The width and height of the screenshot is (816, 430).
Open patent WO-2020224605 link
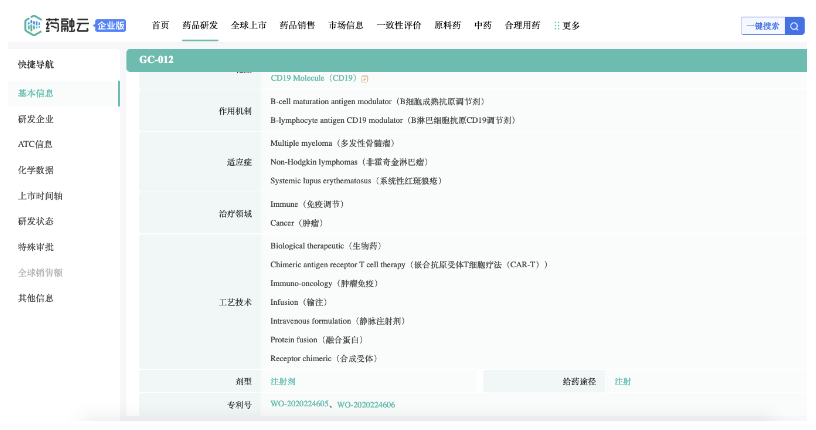coord(299,404)
